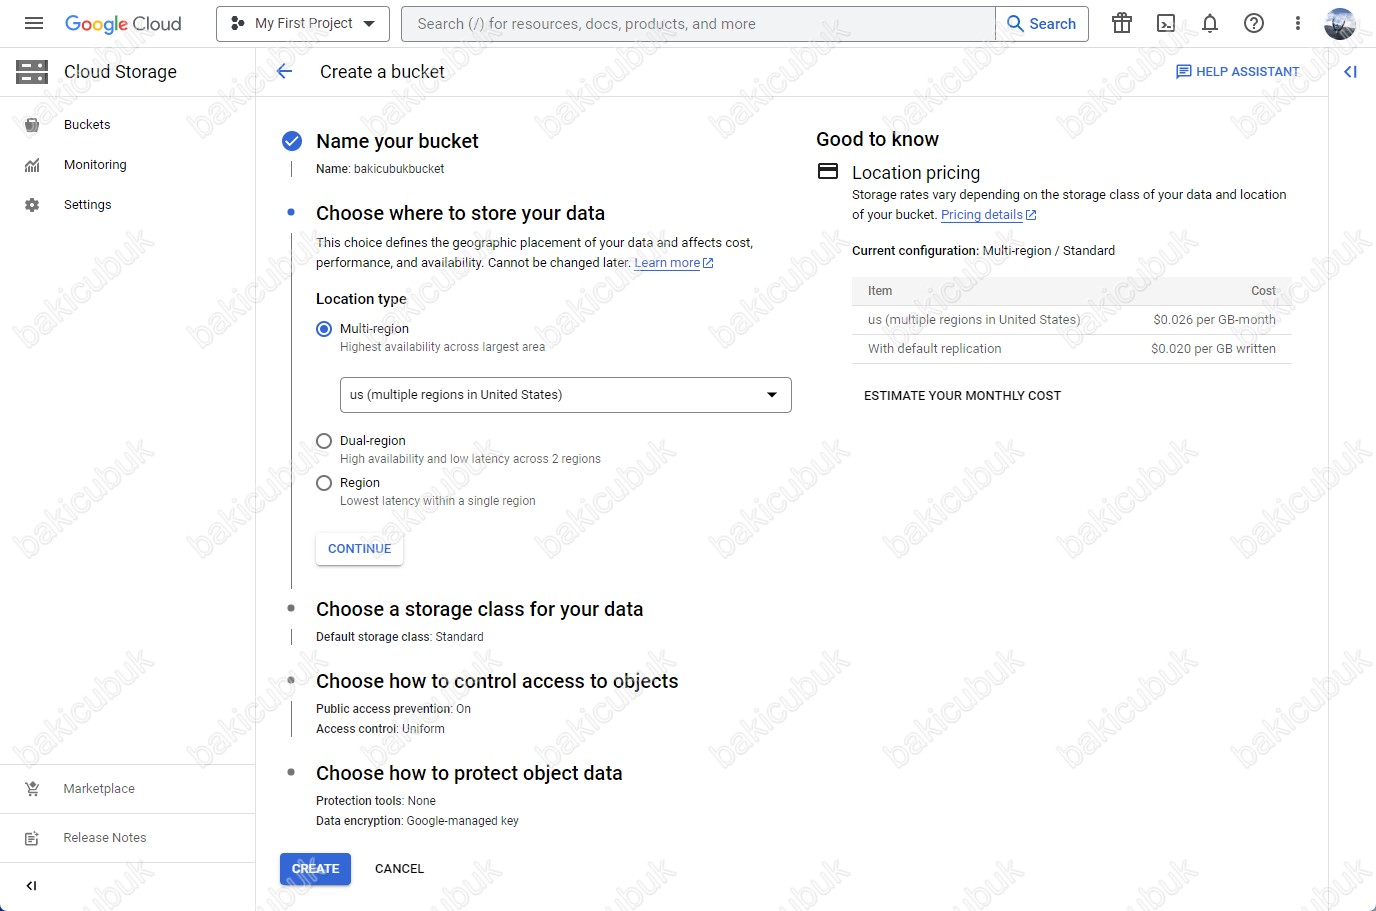Click the search resources input field
Image resolution: width=1376 pixels, height=911 pixels.
tap(698, 23)
